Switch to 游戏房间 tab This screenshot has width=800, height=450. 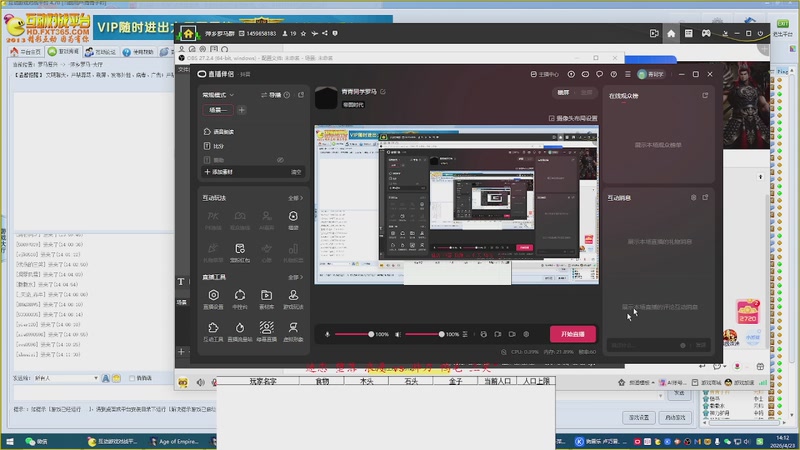(64, 52)
